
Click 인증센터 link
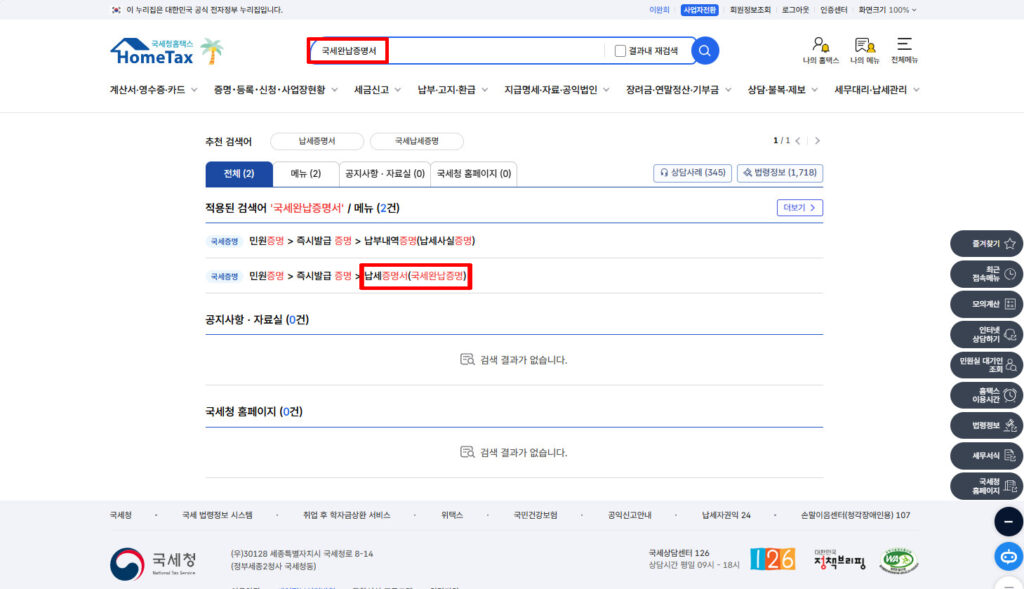833,10
